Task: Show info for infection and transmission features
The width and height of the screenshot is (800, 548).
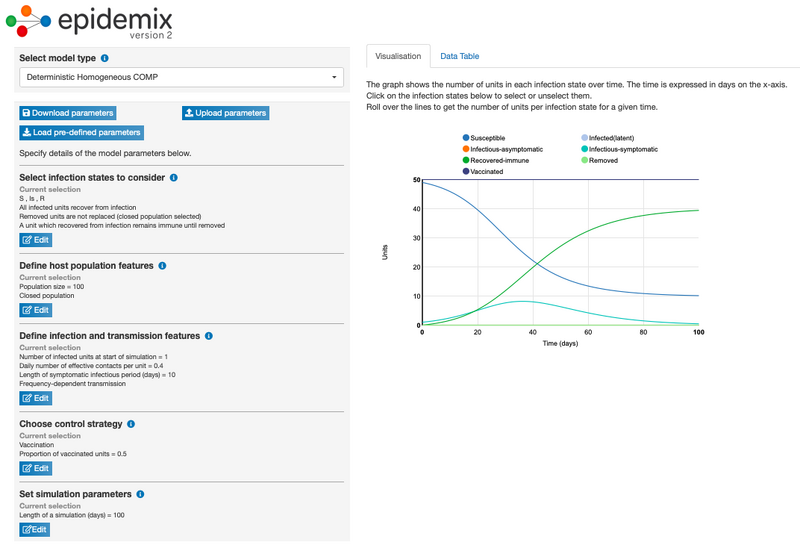Action: 209,336
